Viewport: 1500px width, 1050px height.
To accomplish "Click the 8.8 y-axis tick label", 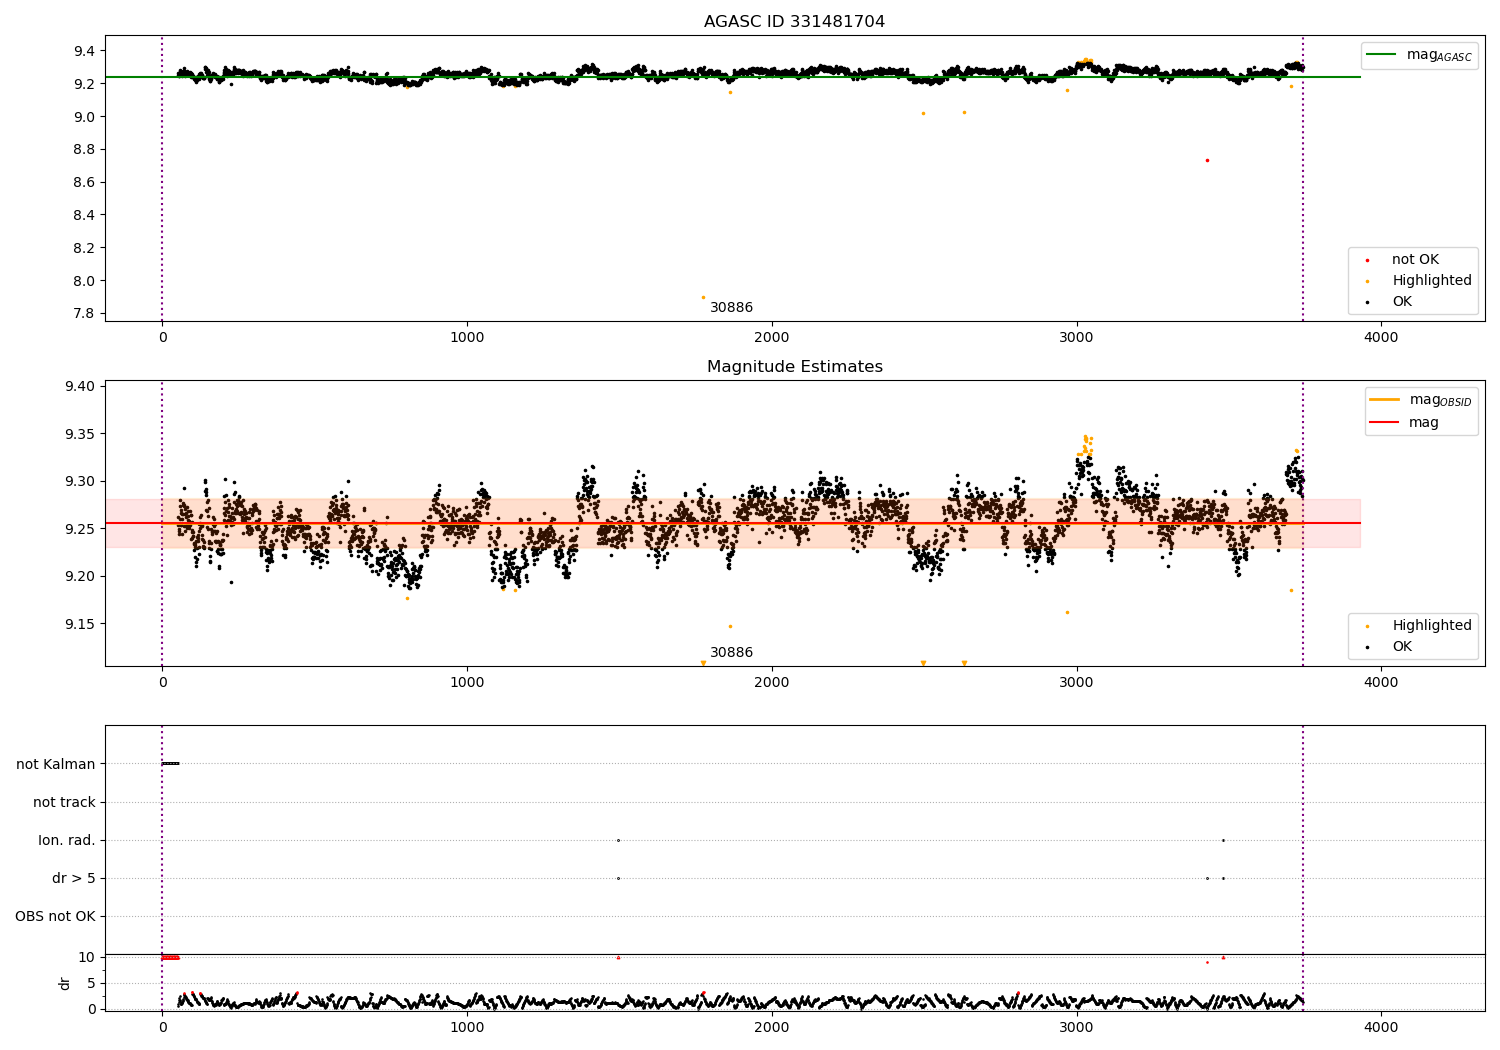I will (x=83, y=150).
